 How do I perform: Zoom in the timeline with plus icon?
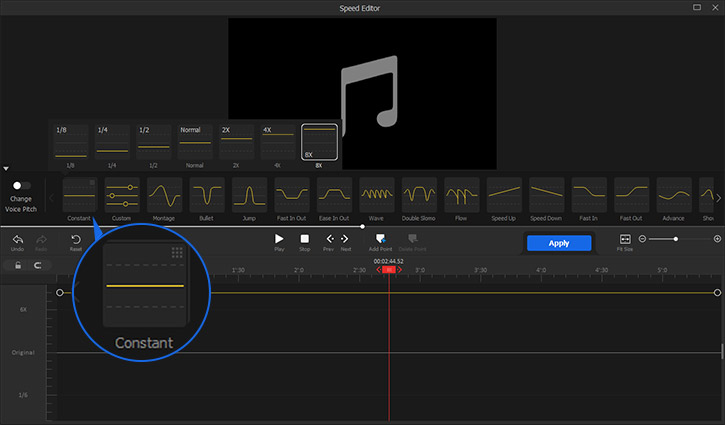tap(717, 239)
